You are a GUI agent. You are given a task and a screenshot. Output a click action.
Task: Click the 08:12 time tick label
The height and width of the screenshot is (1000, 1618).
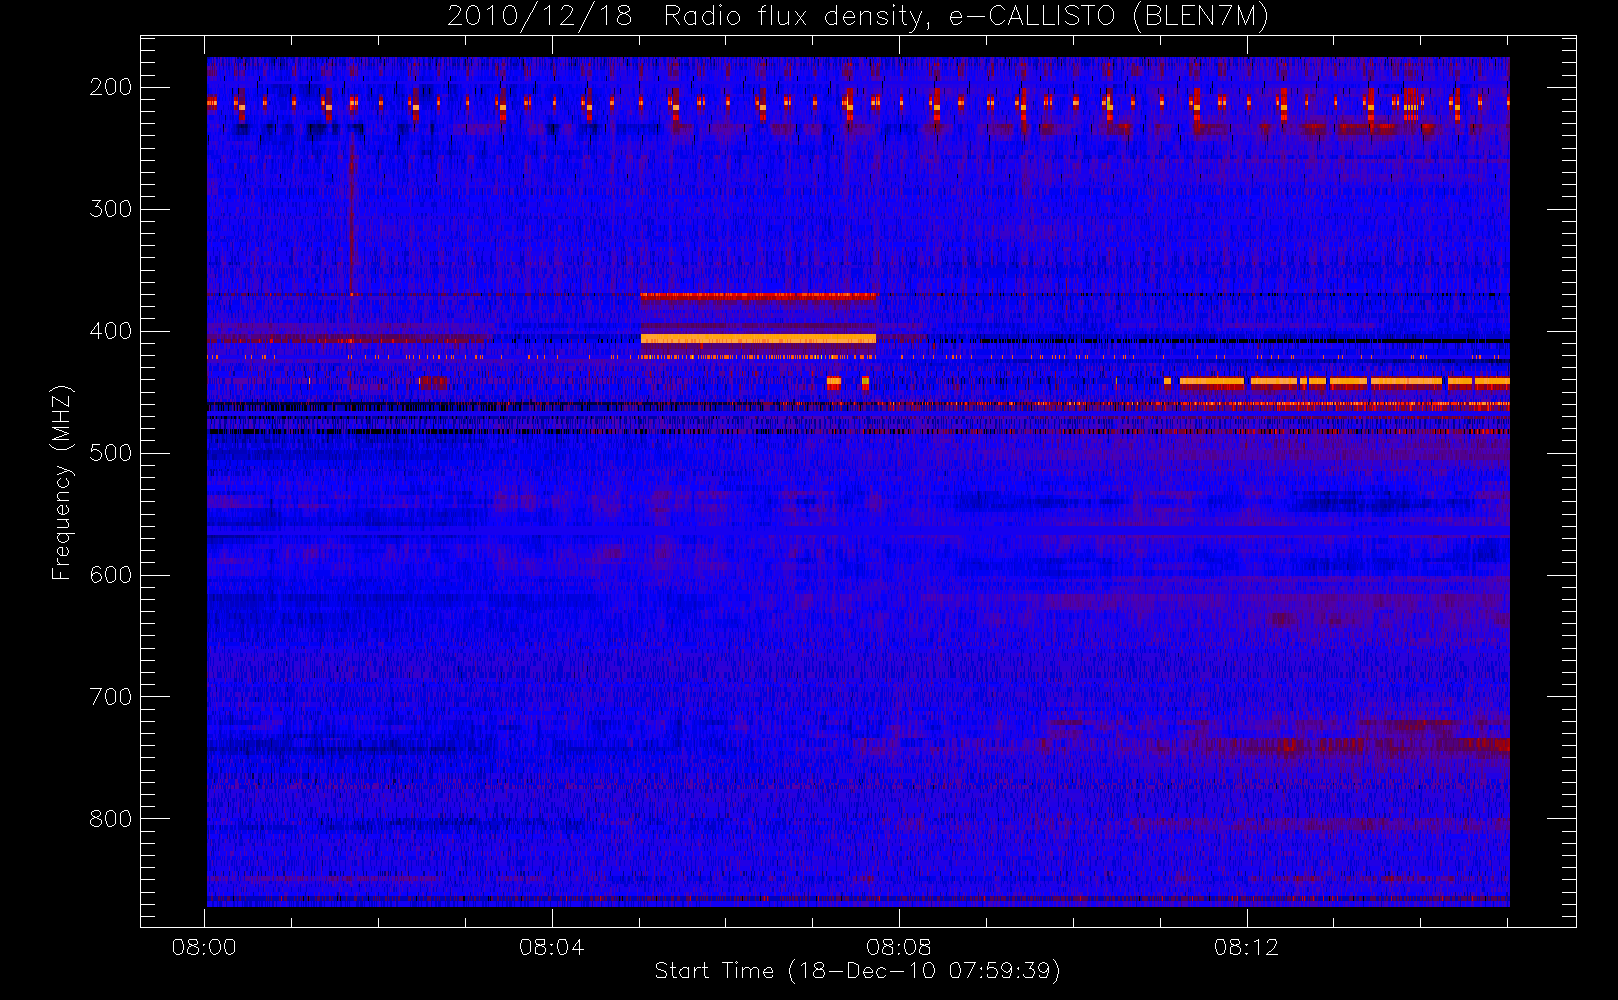pos(1246,947)
